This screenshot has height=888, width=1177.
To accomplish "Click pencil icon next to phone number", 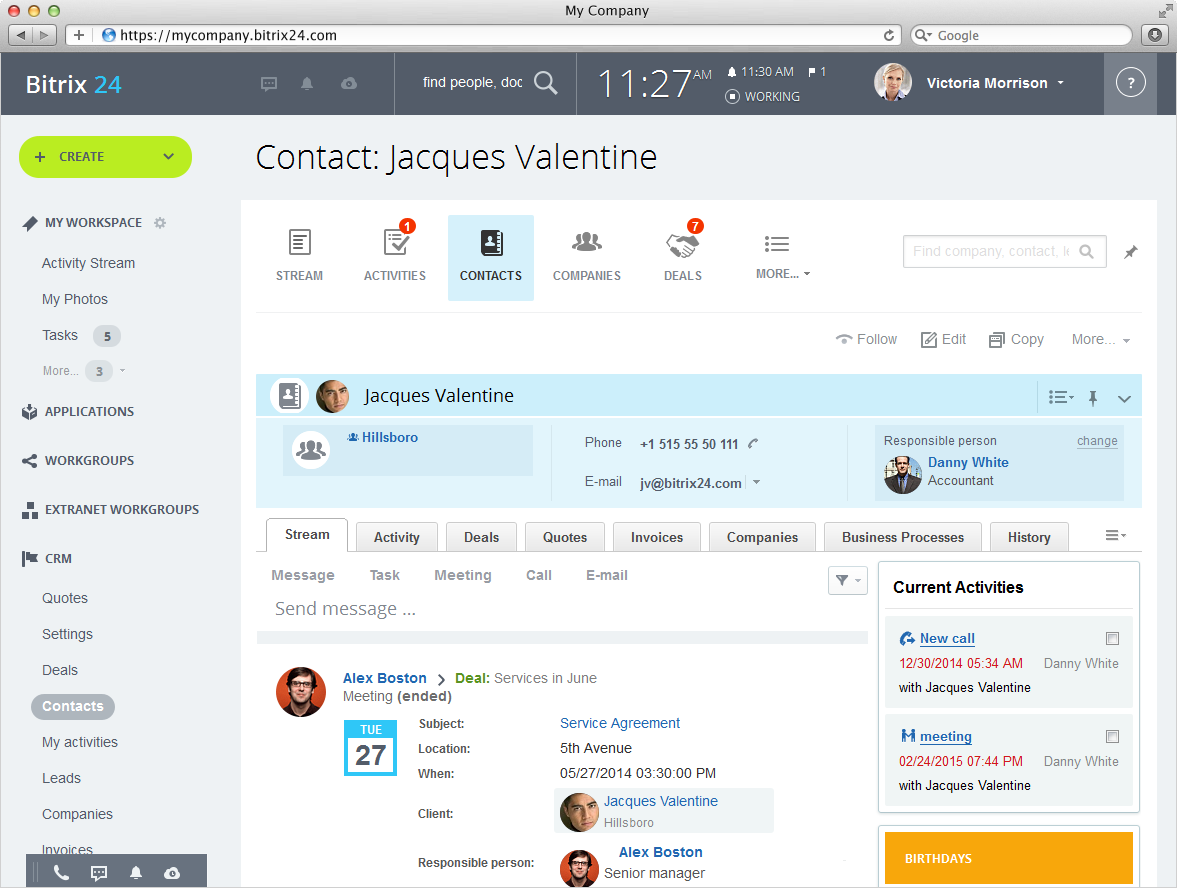I will click(753, 444).
